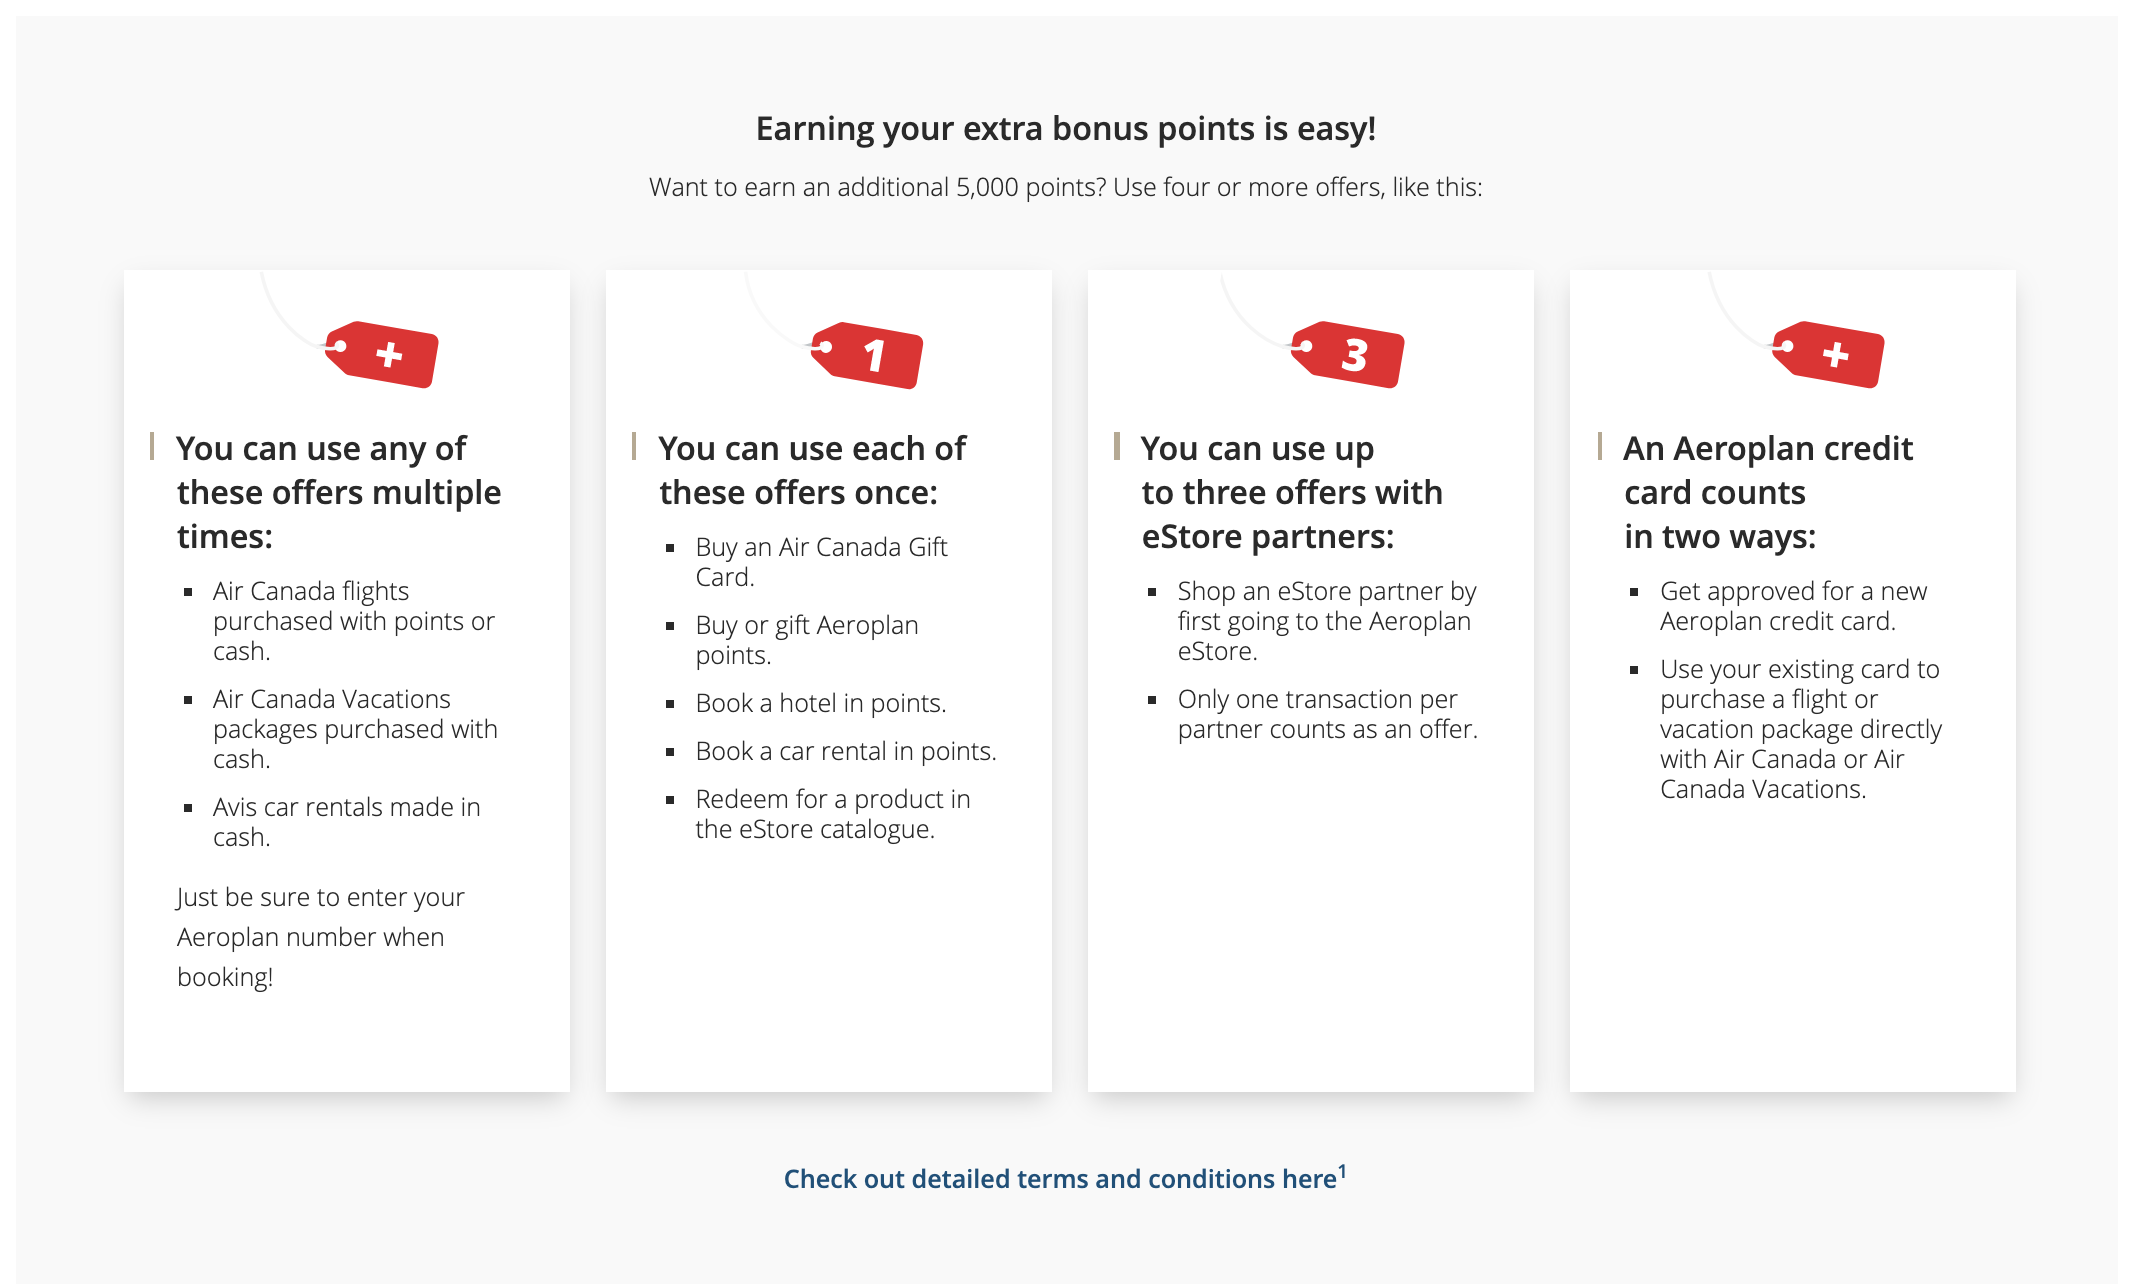The width and height of the screenshot is (2134, 1284).
Task: Click the red plus tag above multiple-times offers
Action: 382,355
